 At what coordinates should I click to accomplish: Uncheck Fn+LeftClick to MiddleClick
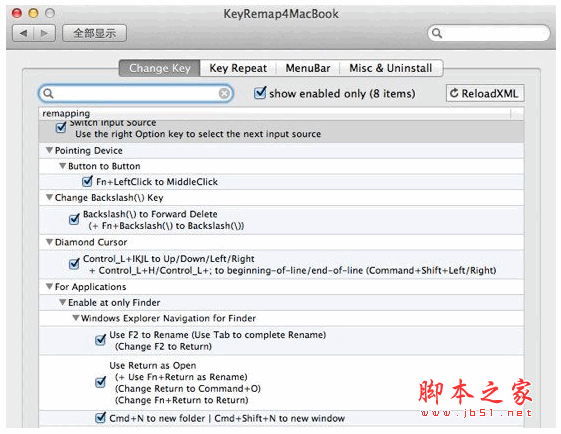(87, 181)
